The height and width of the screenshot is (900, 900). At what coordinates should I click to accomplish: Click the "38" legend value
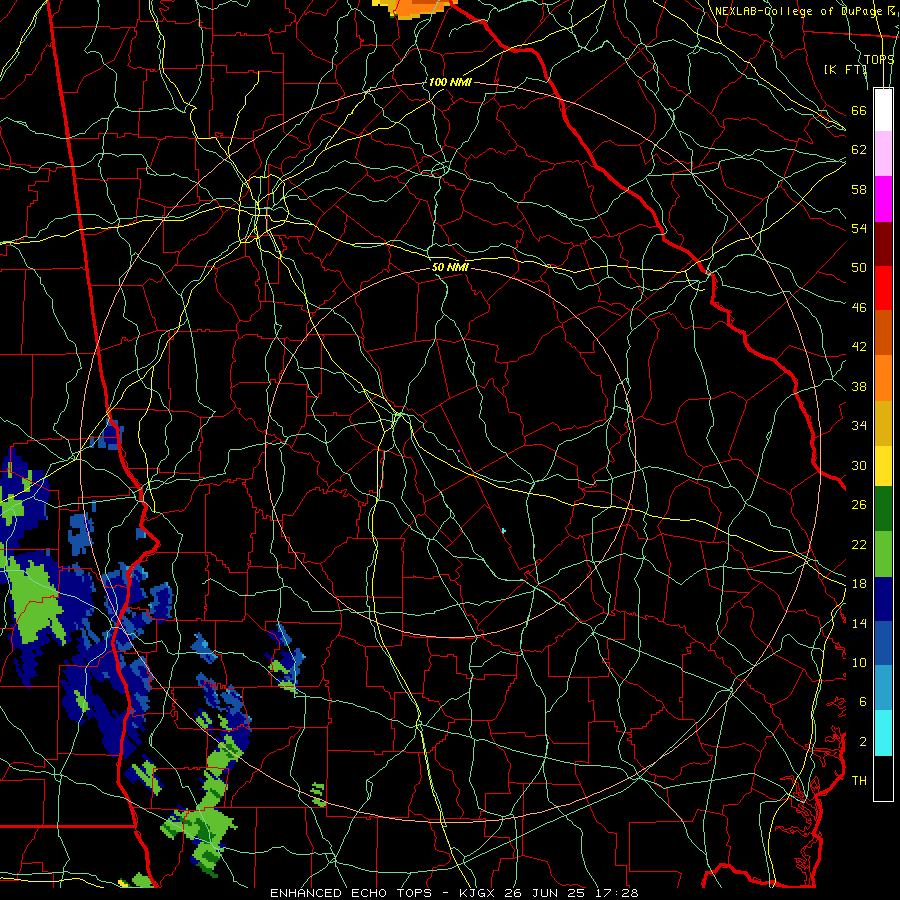pos(859,387)
